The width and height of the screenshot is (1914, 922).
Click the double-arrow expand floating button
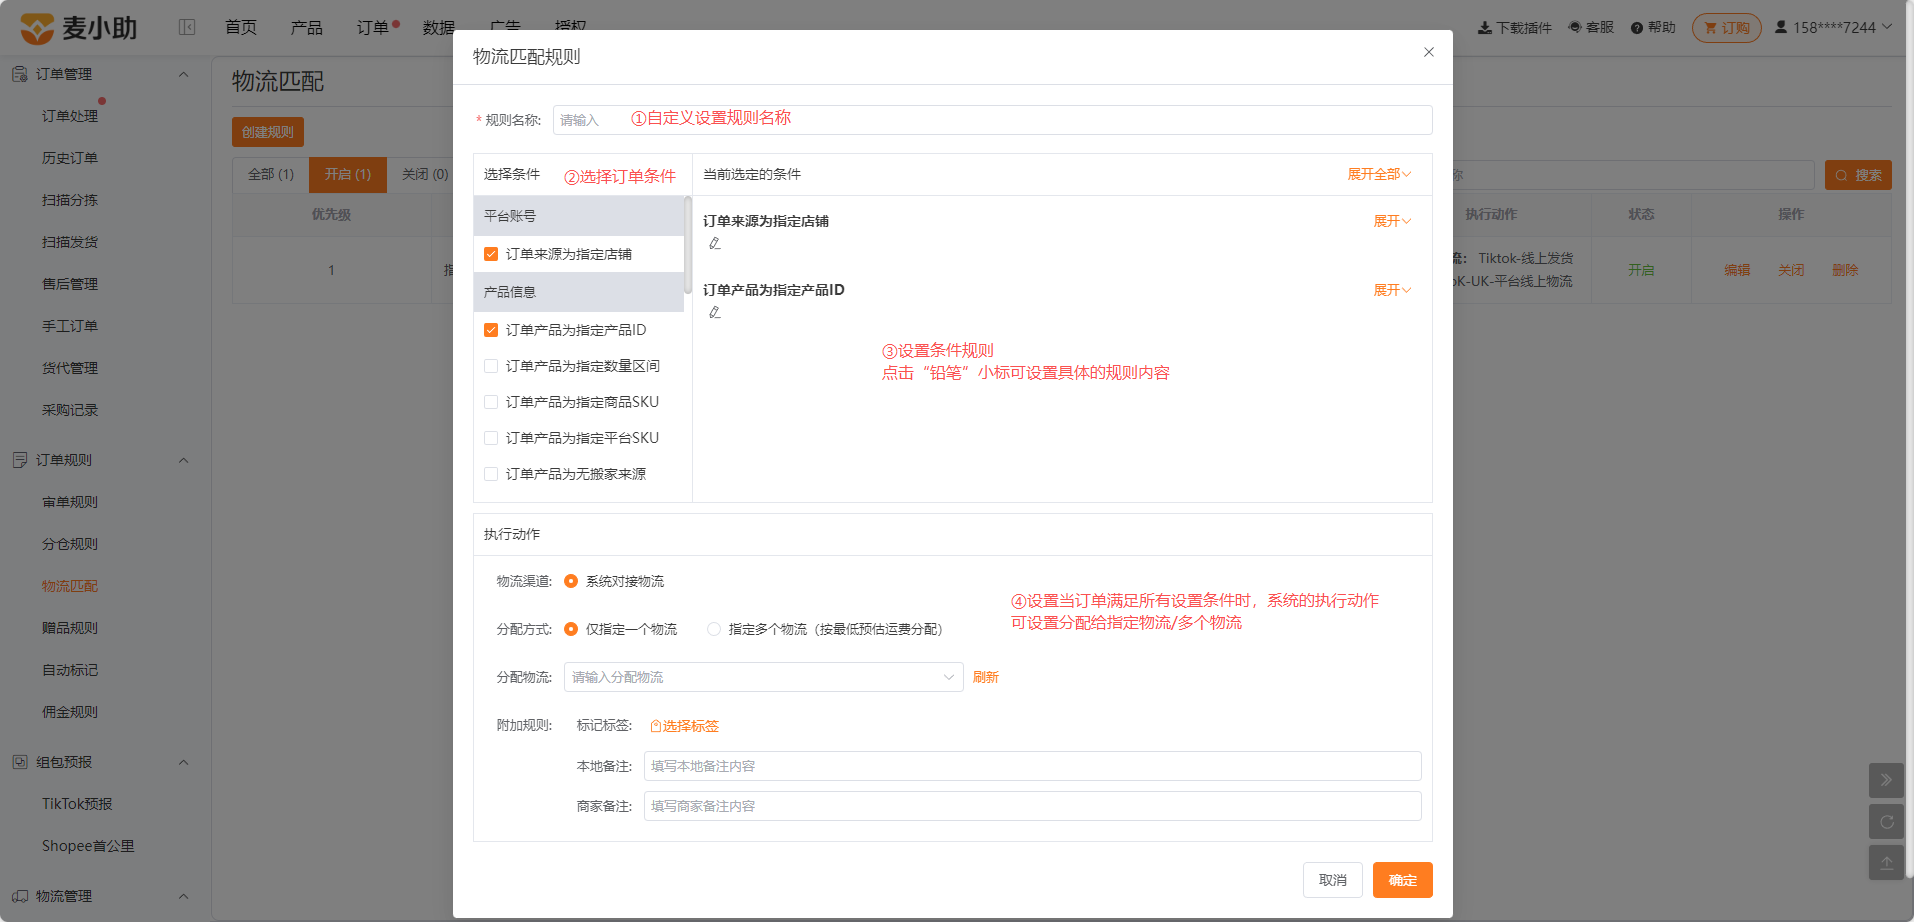pos(1886,780)
